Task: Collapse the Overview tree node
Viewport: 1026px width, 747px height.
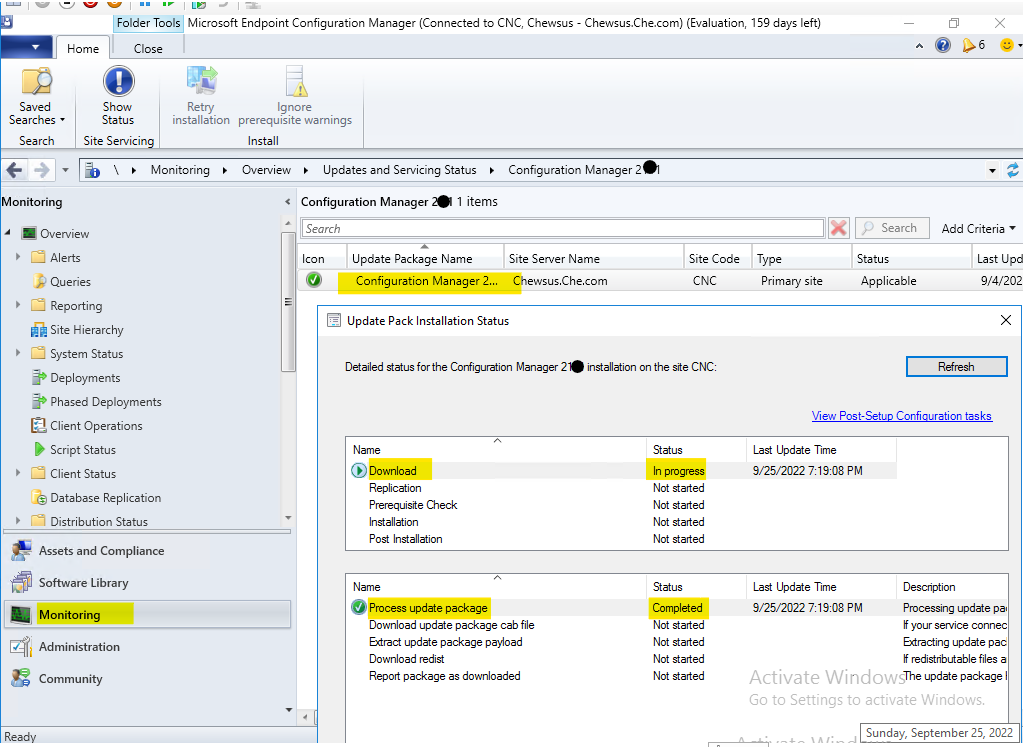Action: click(x=9, y=233)
